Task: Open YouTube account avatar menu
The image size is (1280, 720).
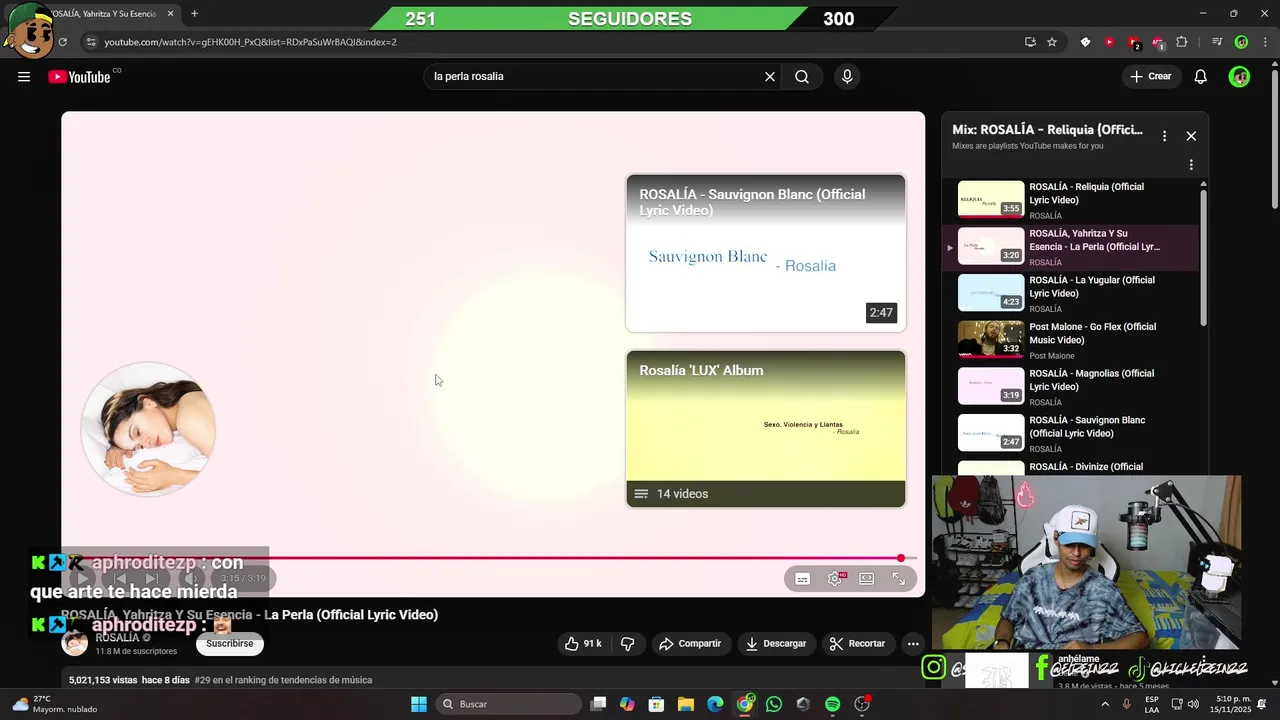Action: (1240, 77)
